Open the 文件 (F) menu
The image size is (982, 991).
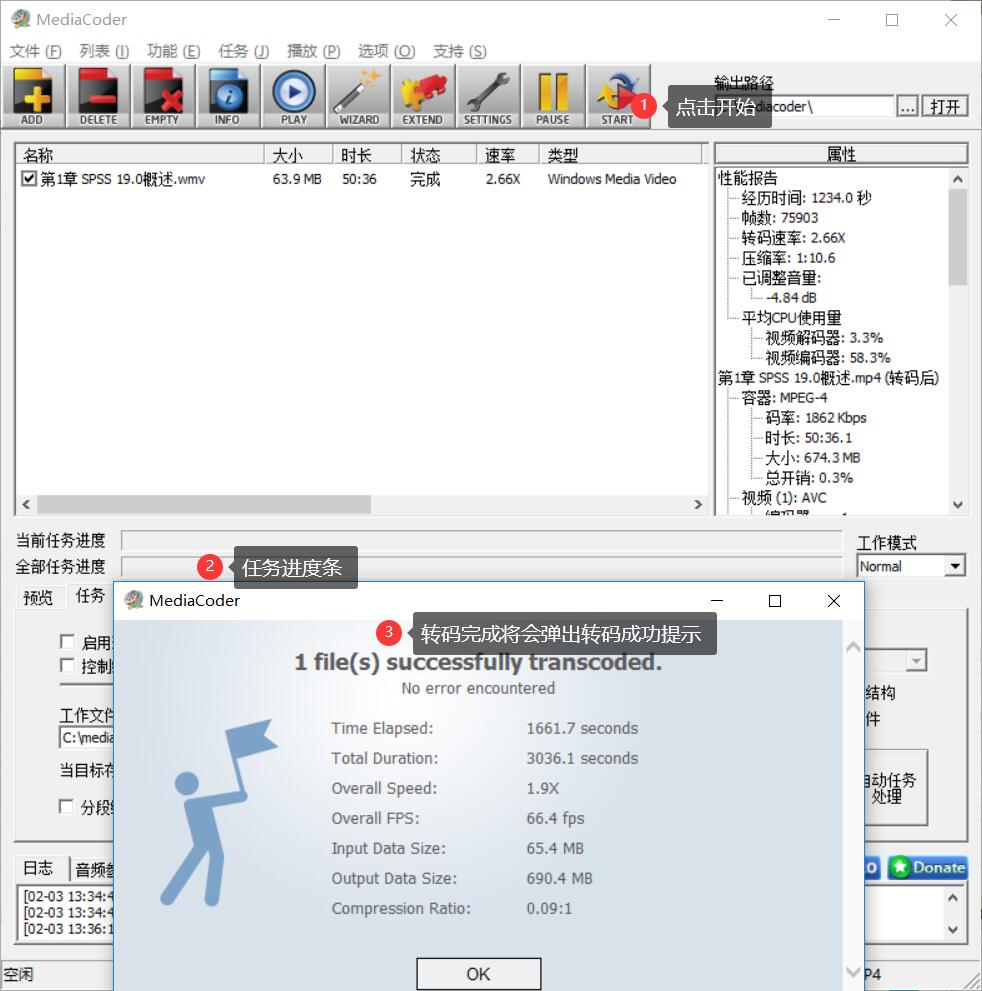tap(35, 51)
